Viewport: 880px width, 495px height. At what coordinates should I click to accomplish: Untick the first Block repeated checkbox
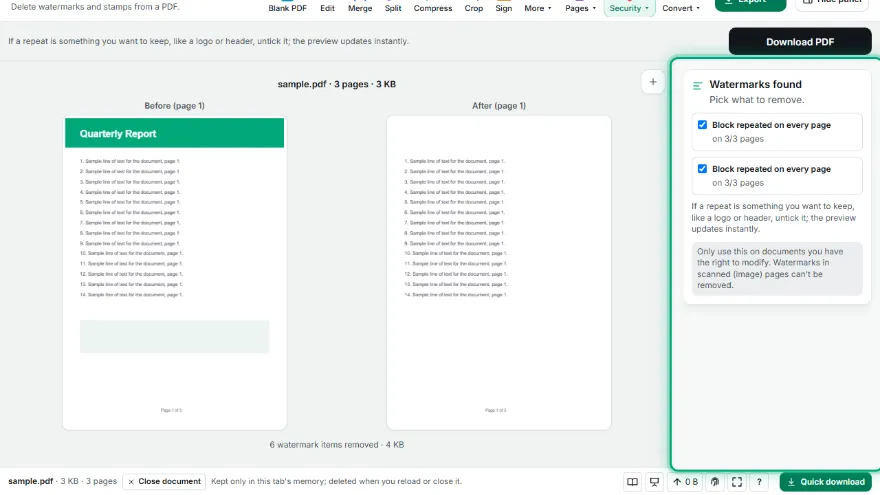(702, 125)
